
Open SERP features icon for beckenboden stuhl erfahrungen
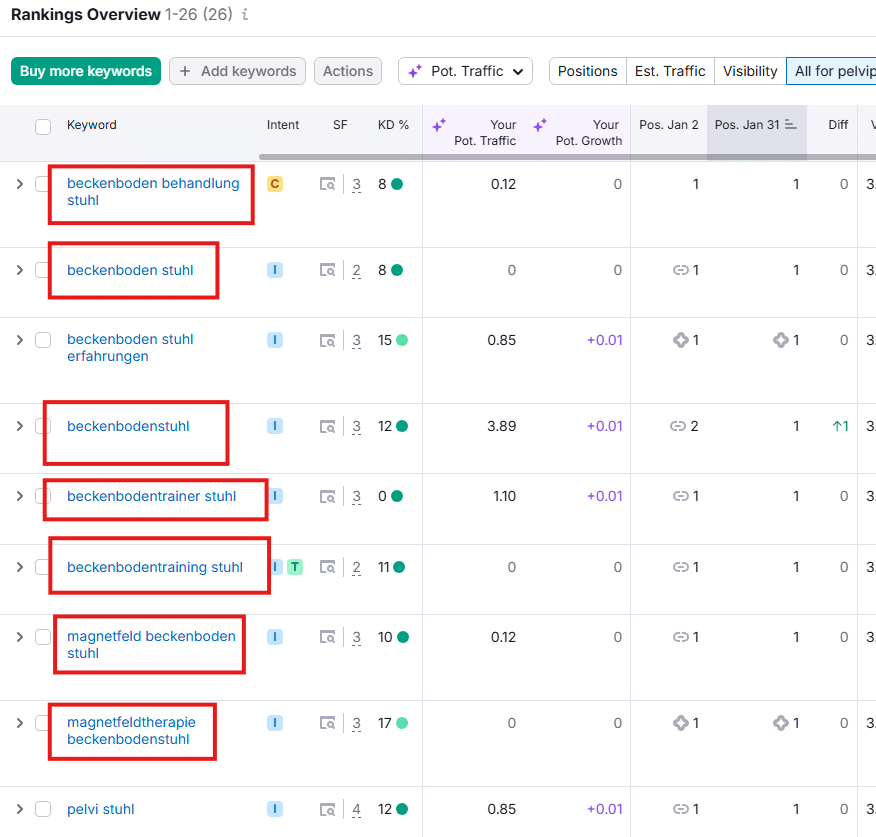coord(327,340)
